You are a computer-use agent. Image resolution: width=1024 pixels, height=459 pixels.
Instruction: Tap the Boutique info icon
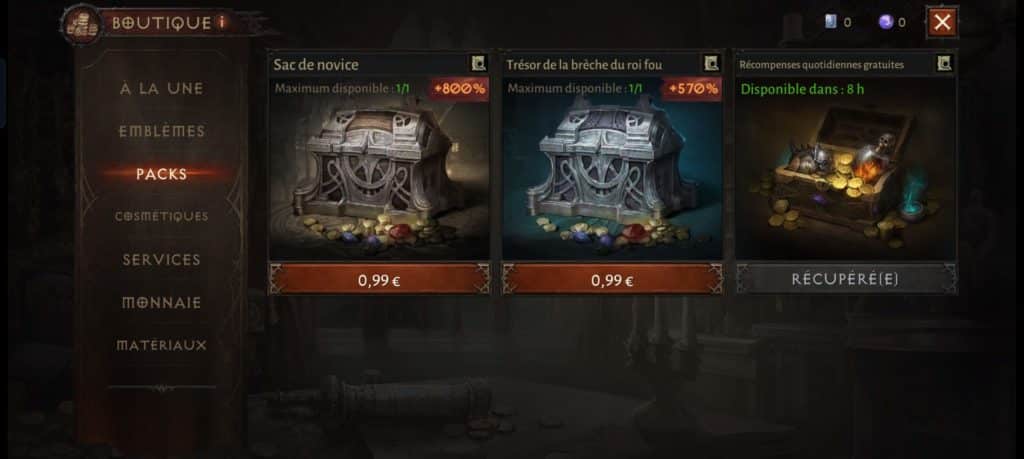click(x=221, y=22)
